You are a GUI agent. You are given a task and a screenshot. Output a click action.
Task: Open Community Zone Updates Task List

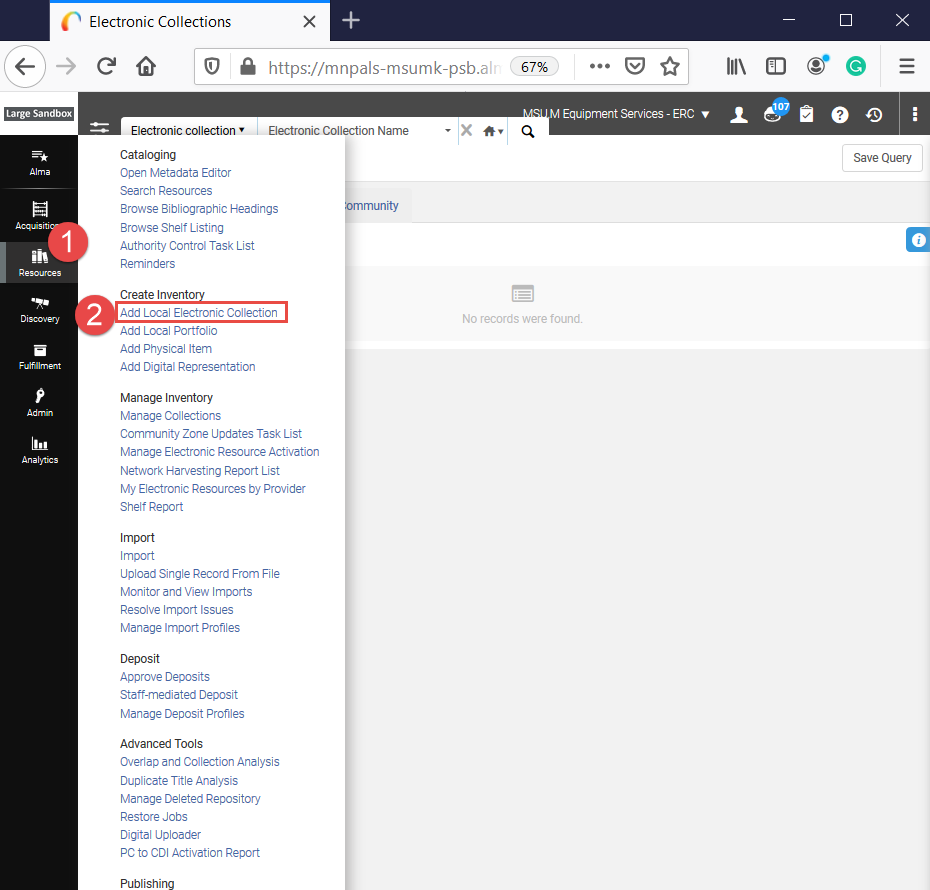point(211,433)
